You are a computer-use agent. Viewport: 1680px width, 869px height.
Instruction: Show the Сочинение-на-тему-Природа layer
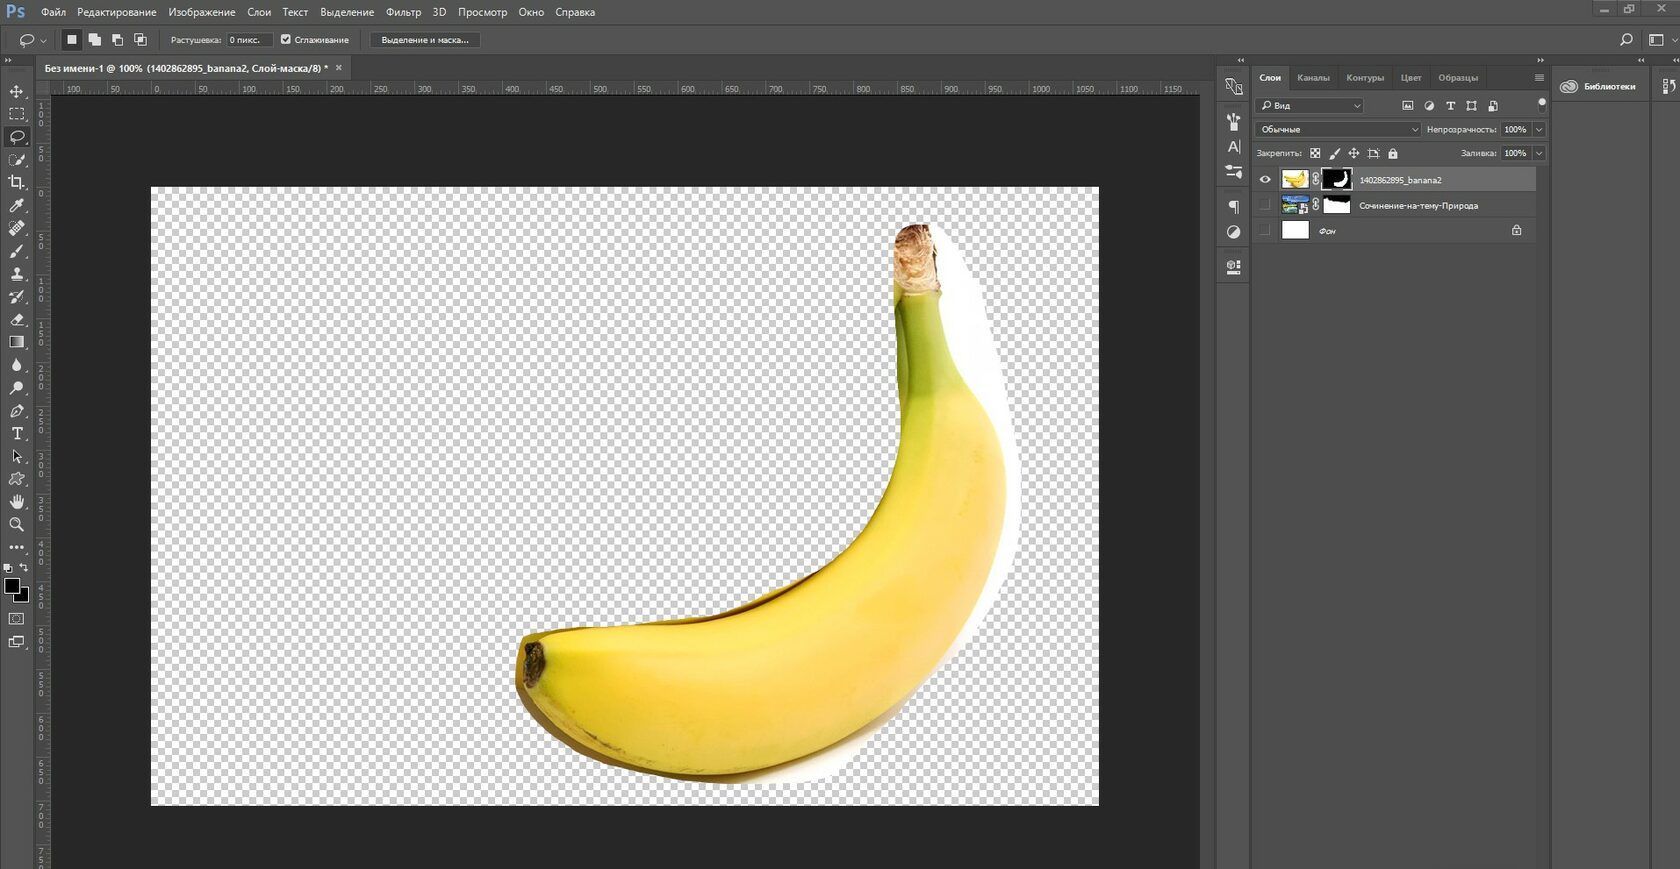pos(1265,205)
